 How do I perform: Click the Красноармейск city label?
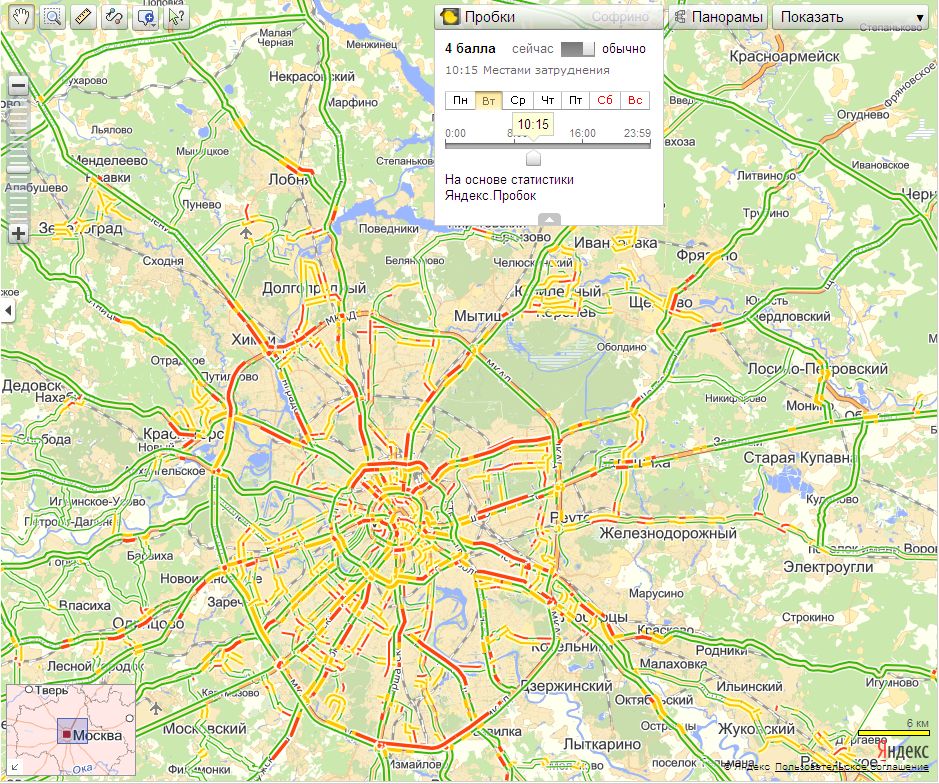[x=784, y=56]
